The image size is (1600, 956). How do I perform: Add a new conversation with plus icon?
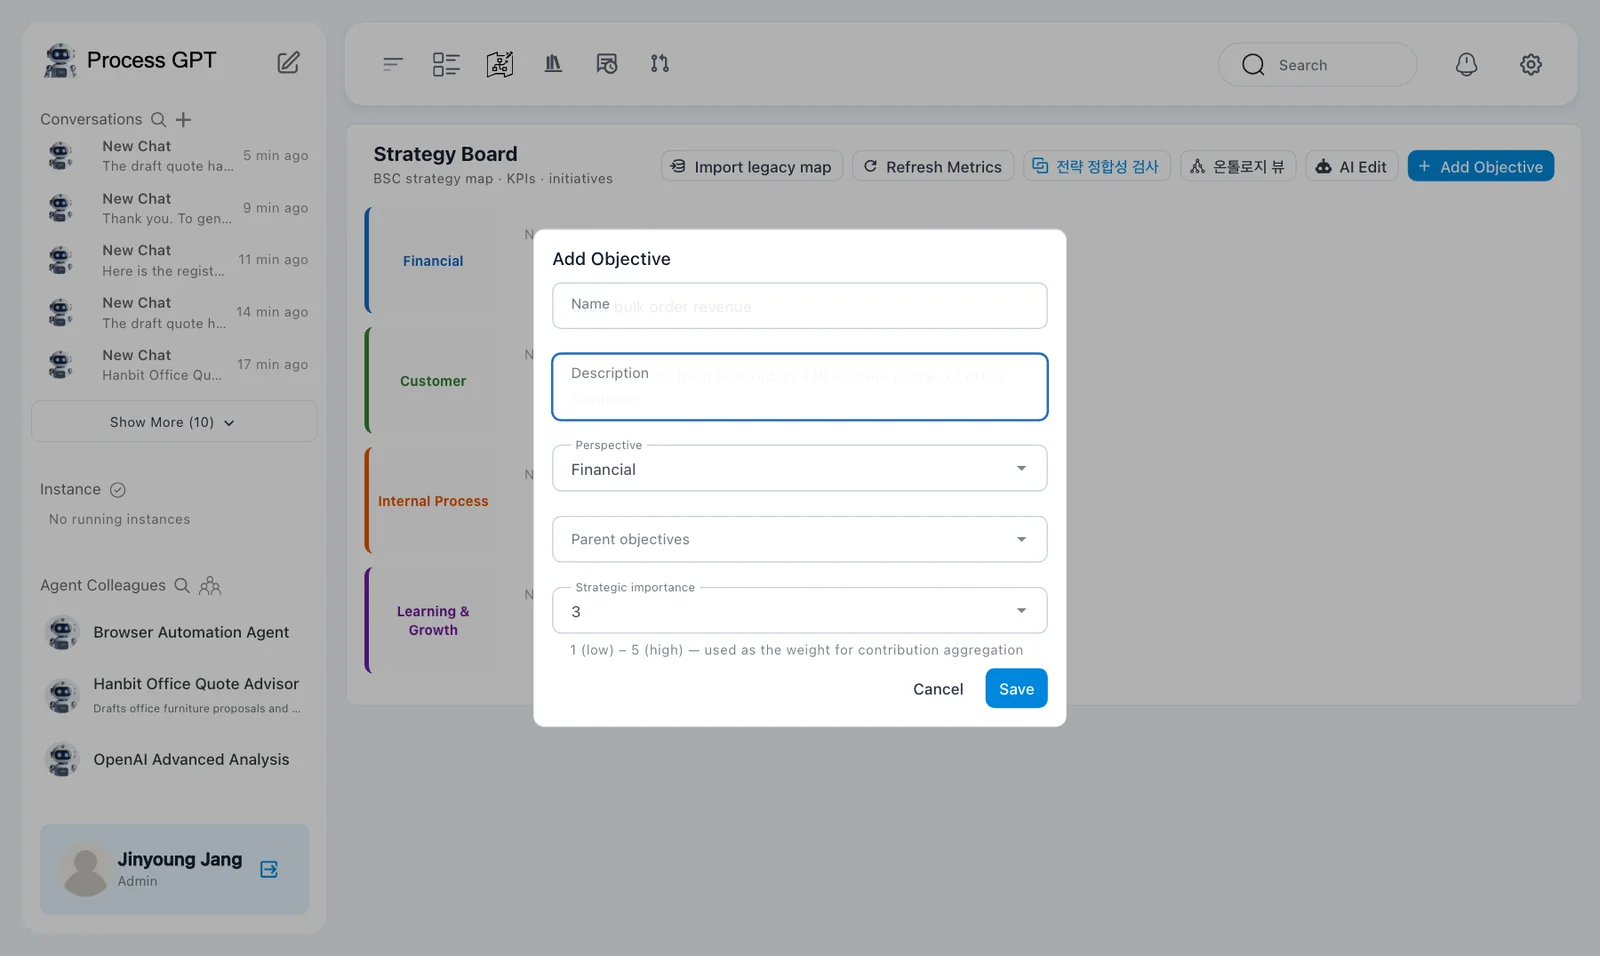(x=184, y=120)
